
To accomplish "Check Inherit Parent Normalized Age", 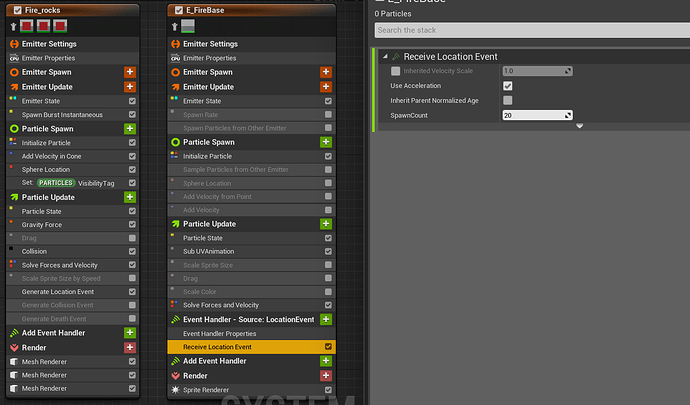I will (507, 100).
